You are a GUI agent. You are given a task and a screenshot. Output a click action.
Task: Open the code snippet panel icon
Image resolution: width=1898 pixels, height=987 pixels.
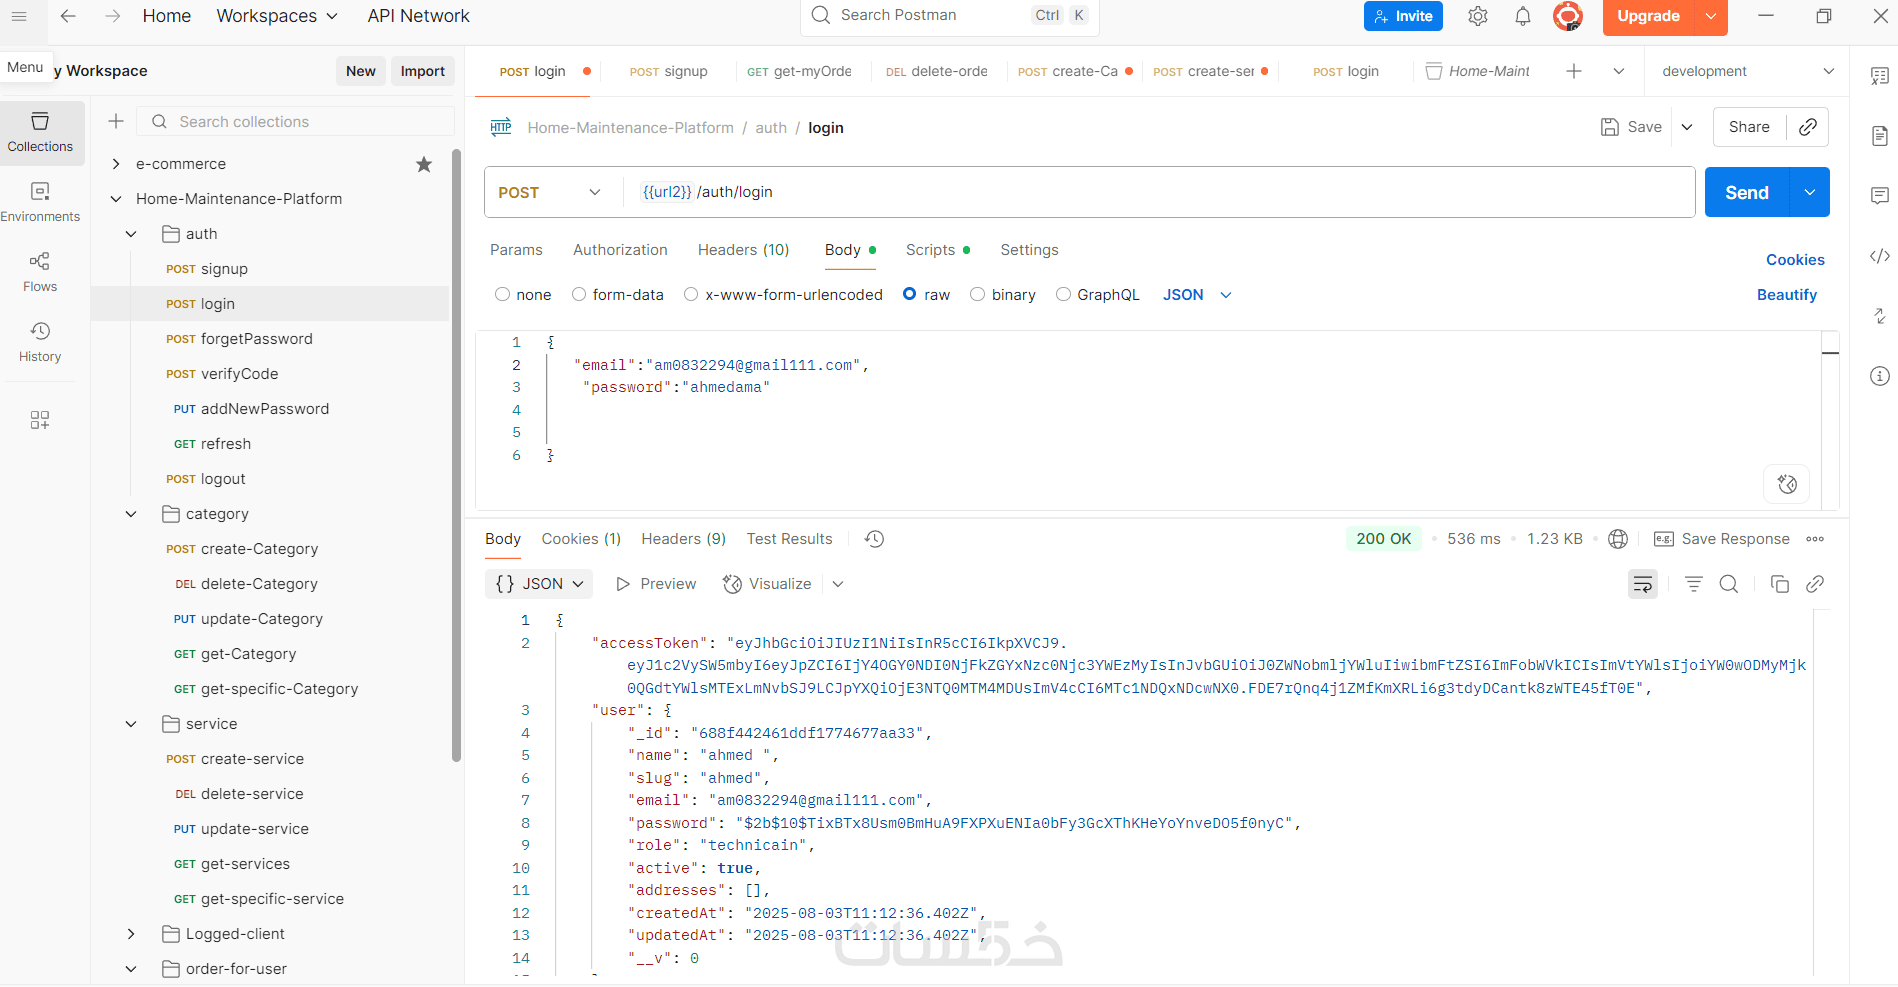coord(1880,256)
